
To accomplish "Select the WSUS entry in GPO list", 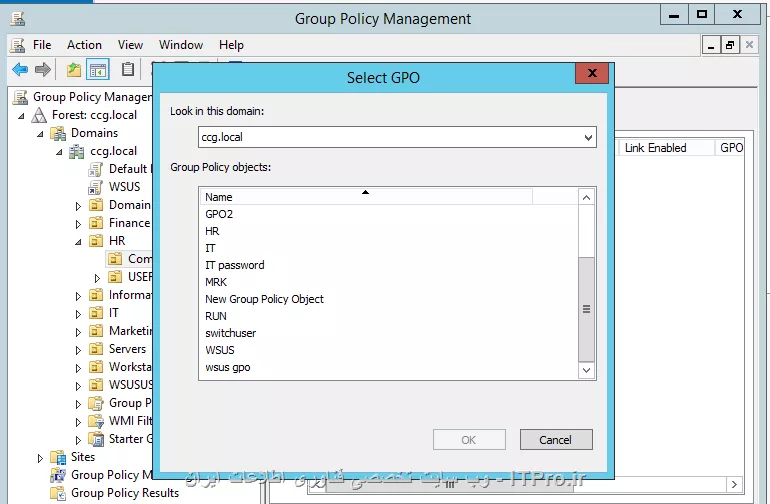I will pyautogui.click(x=220, y=350).
